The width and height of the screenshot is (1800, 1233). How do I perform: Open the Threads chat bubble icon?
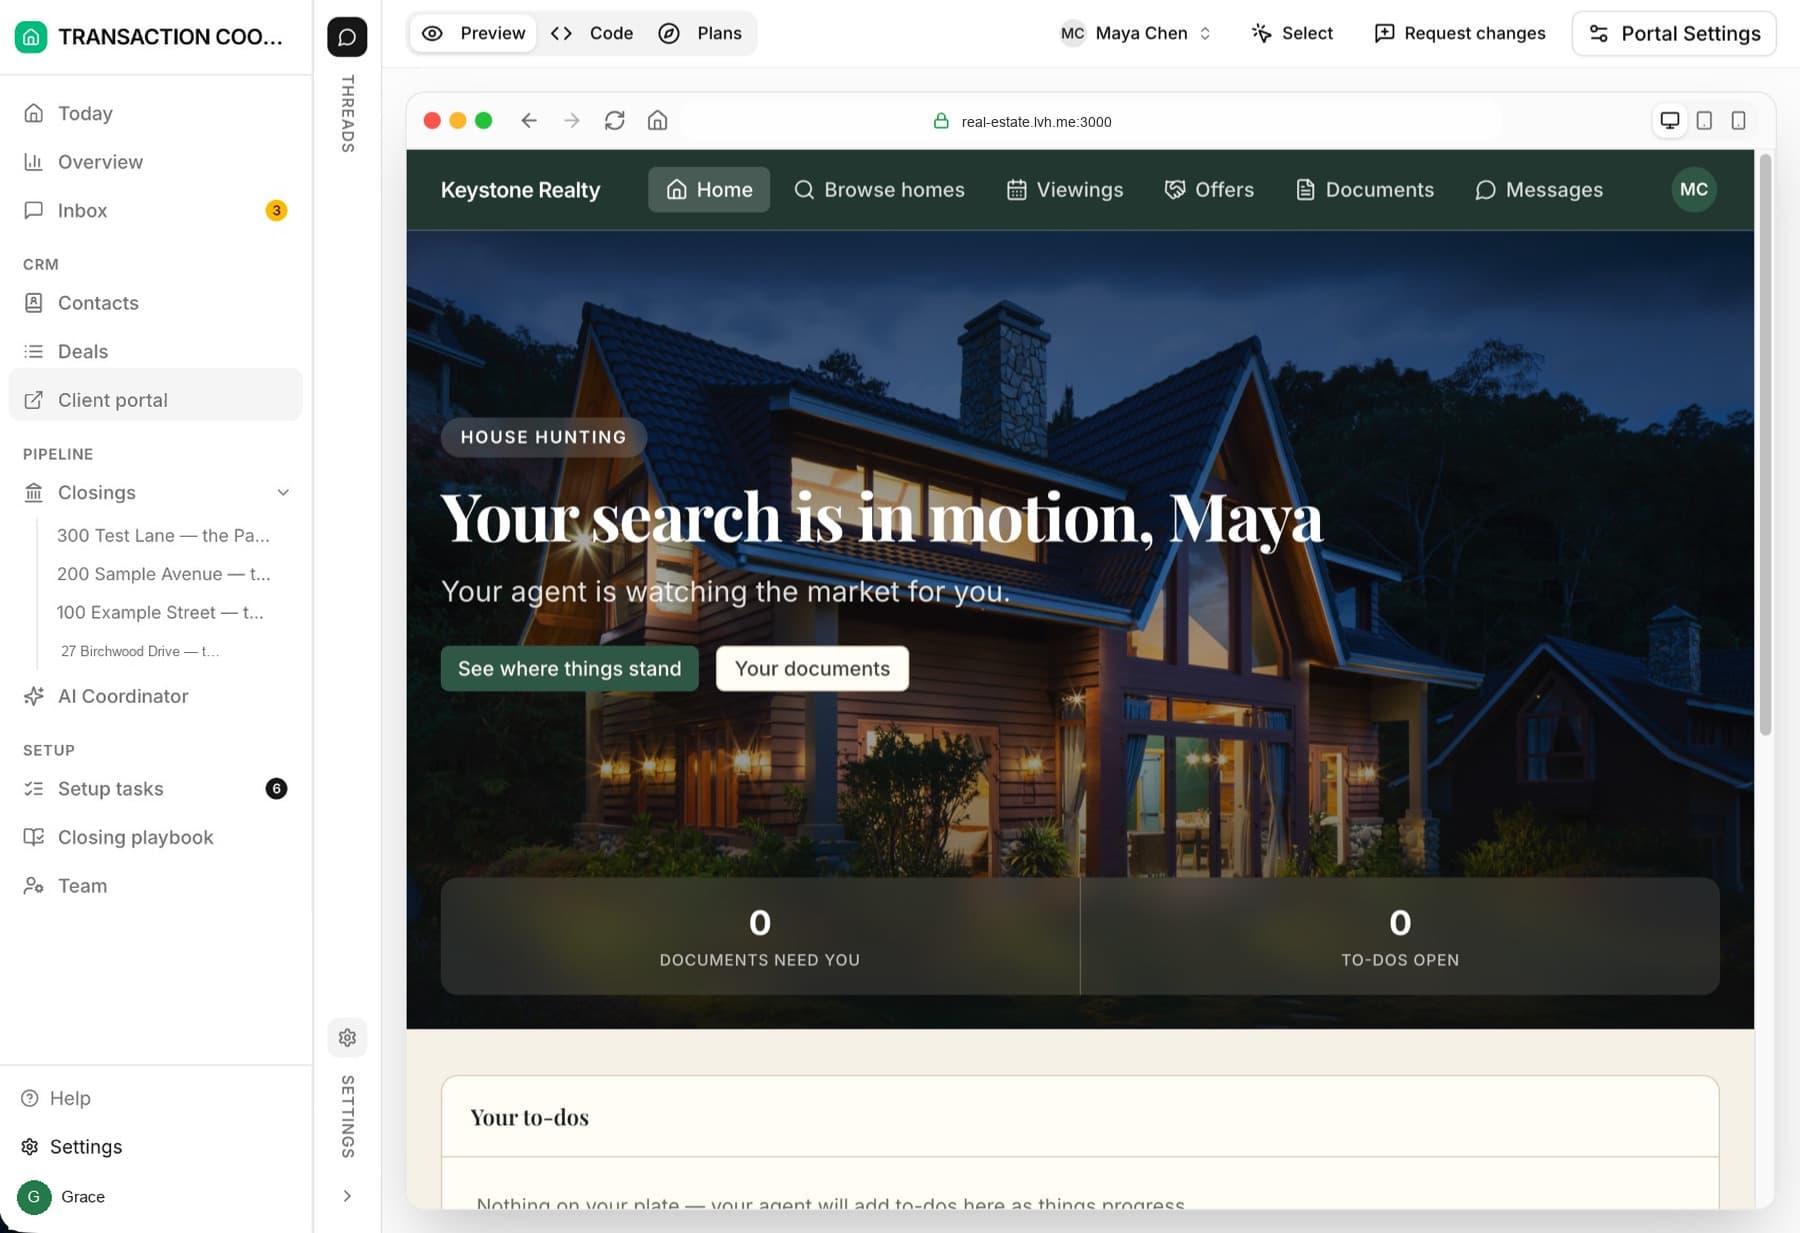click(x=347, y=37)
